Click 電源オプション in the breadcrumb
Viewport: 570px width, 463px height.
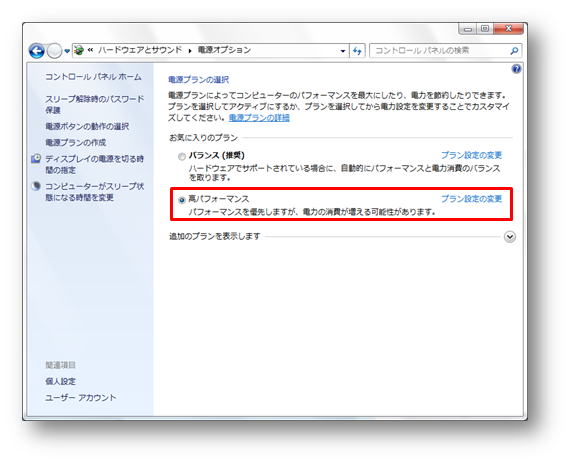point(224,50)
